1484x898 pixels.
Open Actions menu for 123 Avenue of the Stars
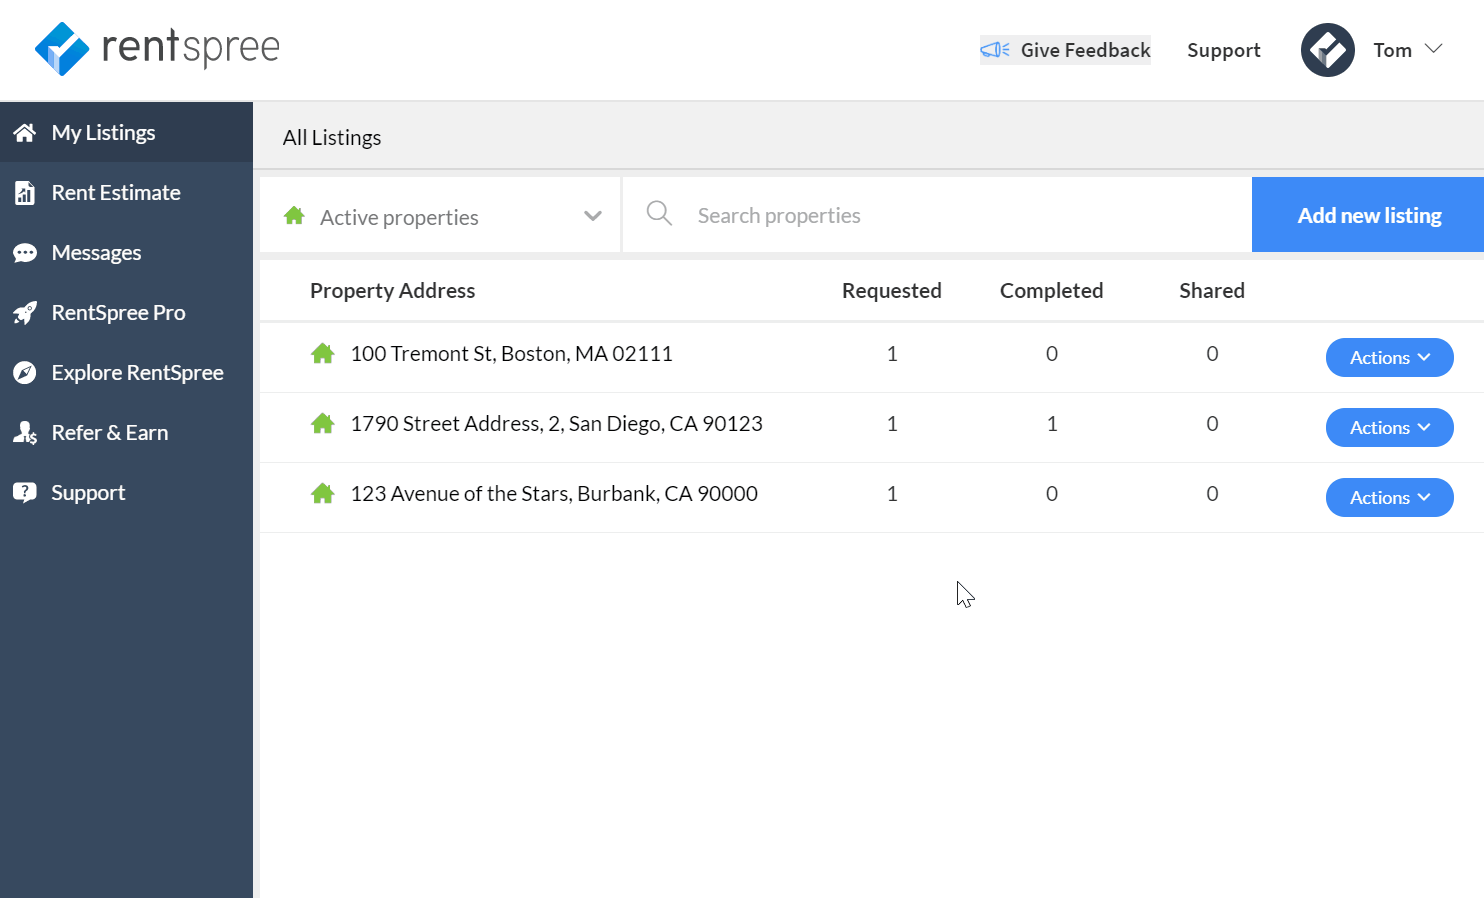coord(1389,497)
